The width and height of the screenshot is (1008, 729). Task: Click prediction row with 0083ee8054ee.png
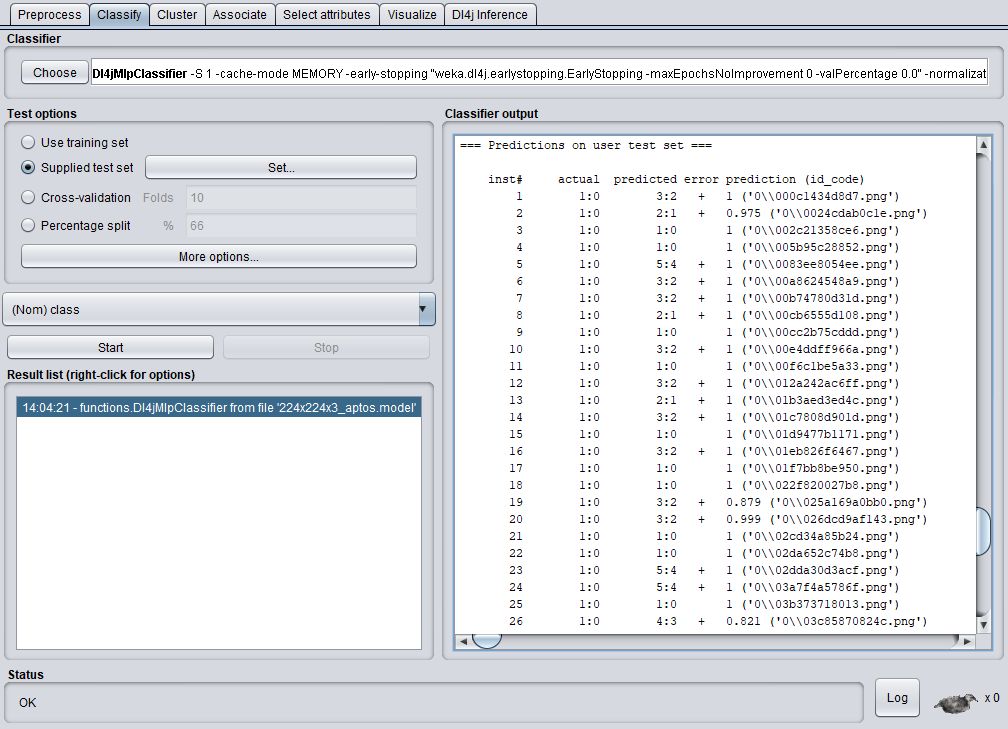(x=694, y=264)
